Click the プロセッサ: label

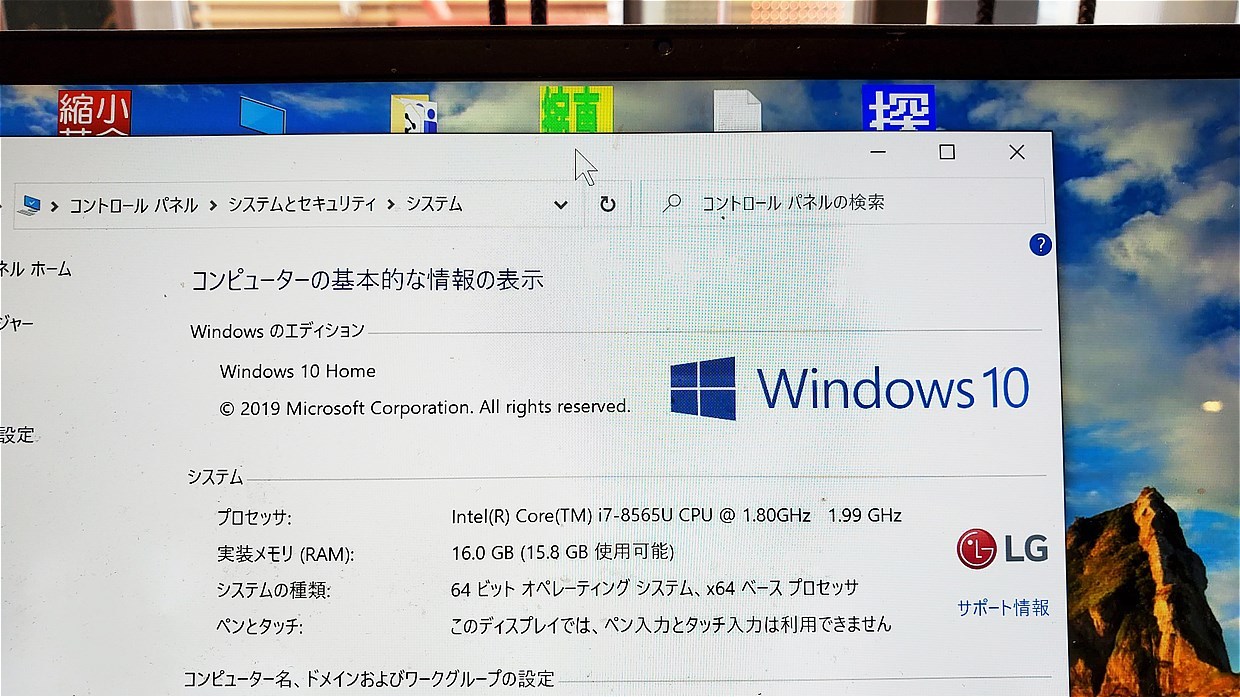[254, 518]
